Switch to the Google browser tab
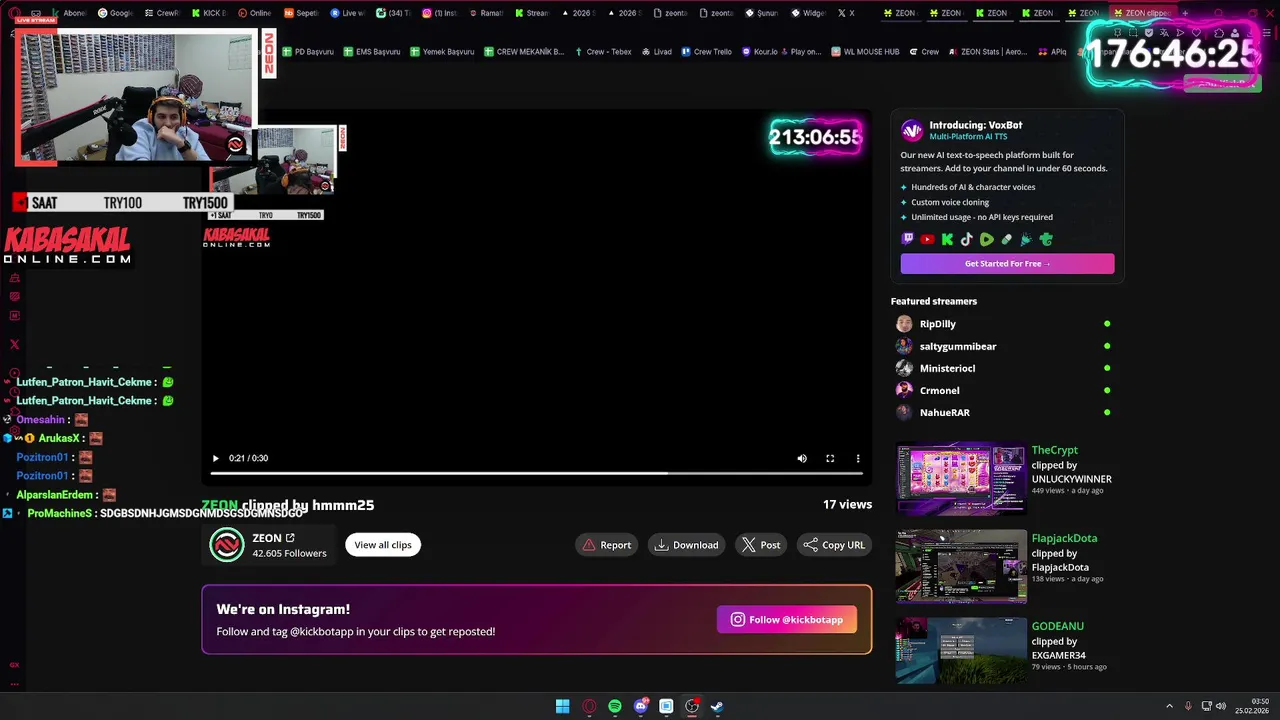 [115, 13]
